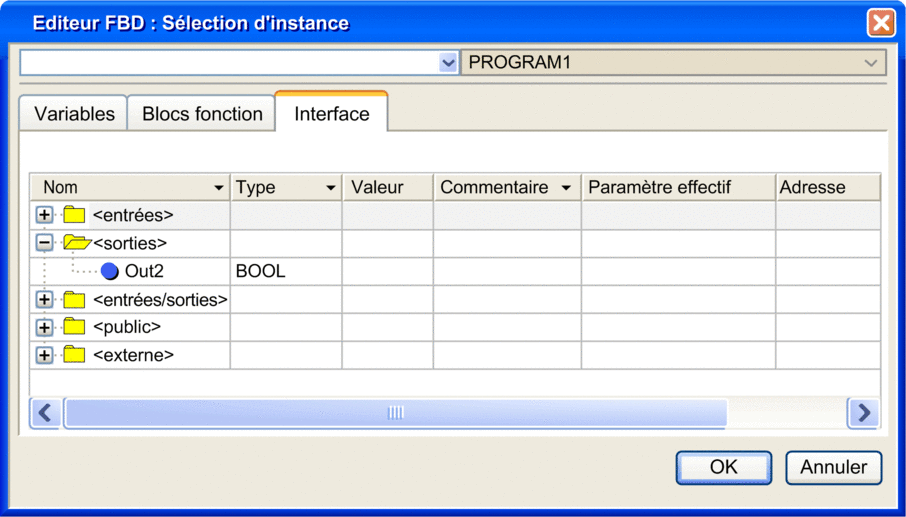Open the instance name dropdown arrow
The image size is (906, 517).
pos(447,63)
